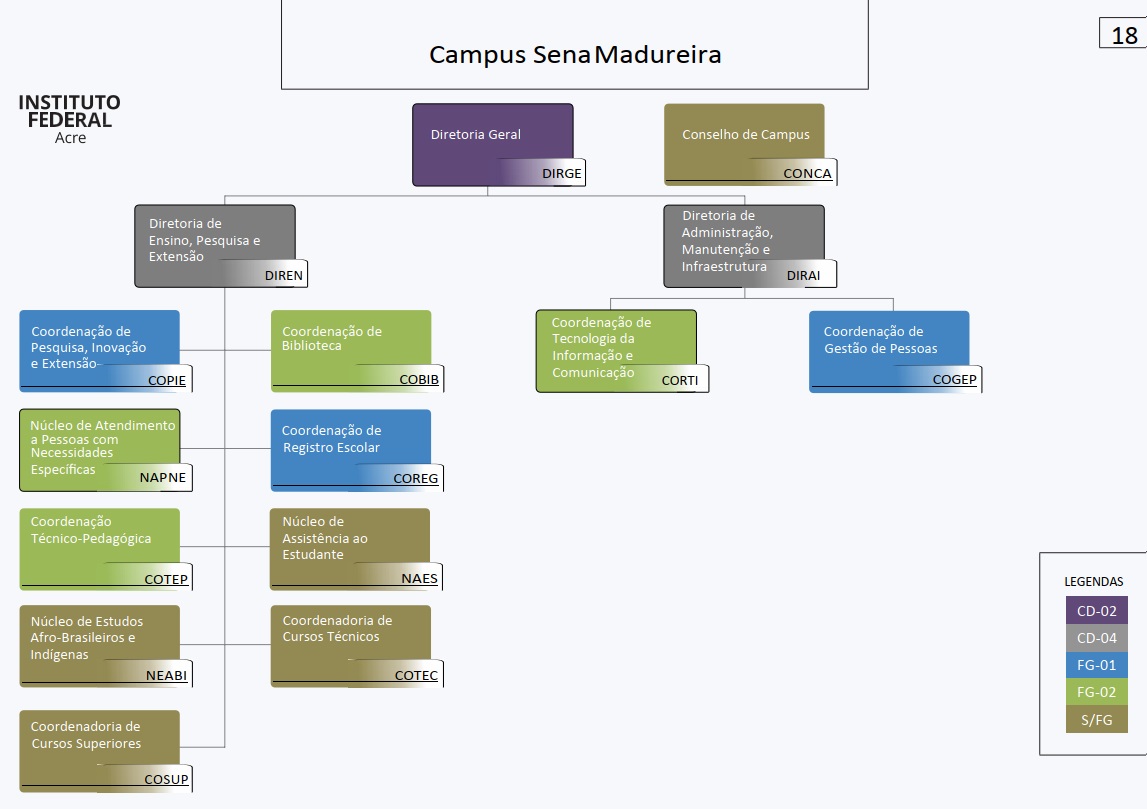Click the COPIE coordination box
Screen dimensions: 1147x809
coord(99,350)
